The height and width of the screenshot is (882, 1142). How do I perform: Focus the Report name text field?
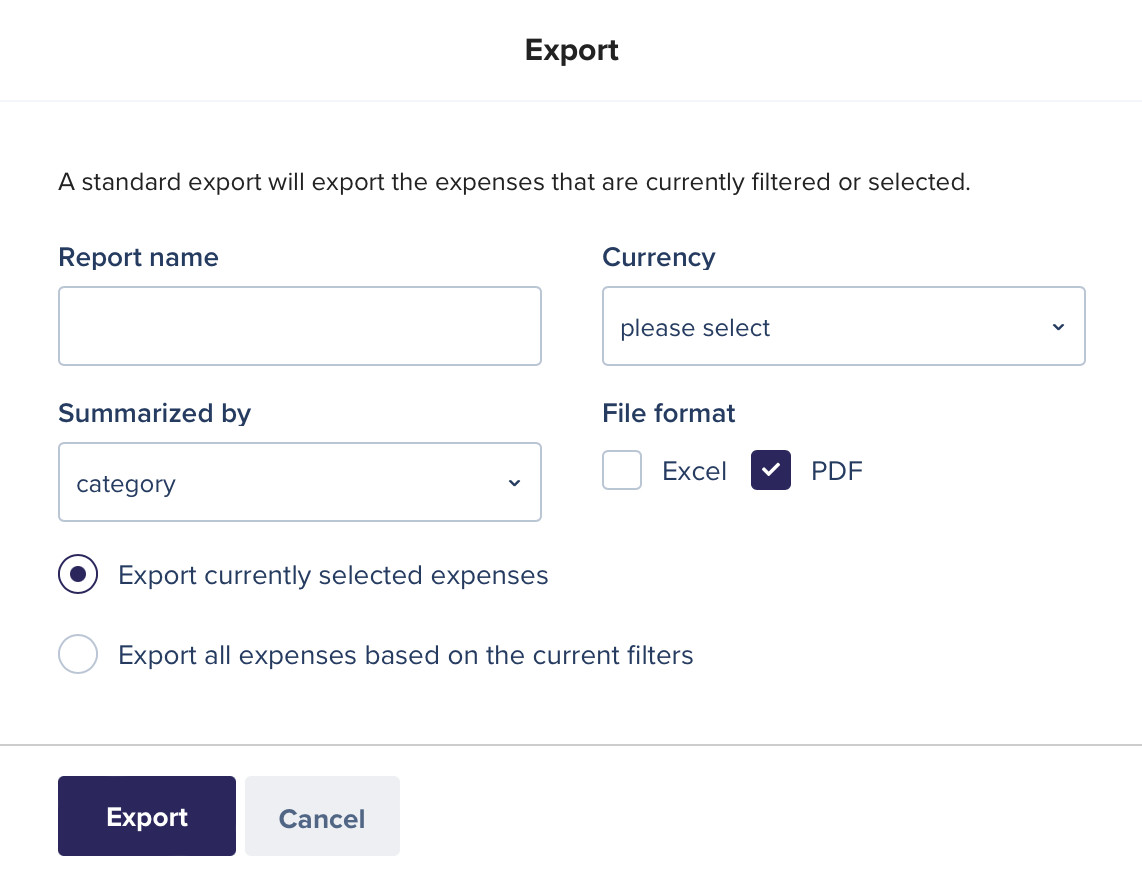[x=299, y=326]
